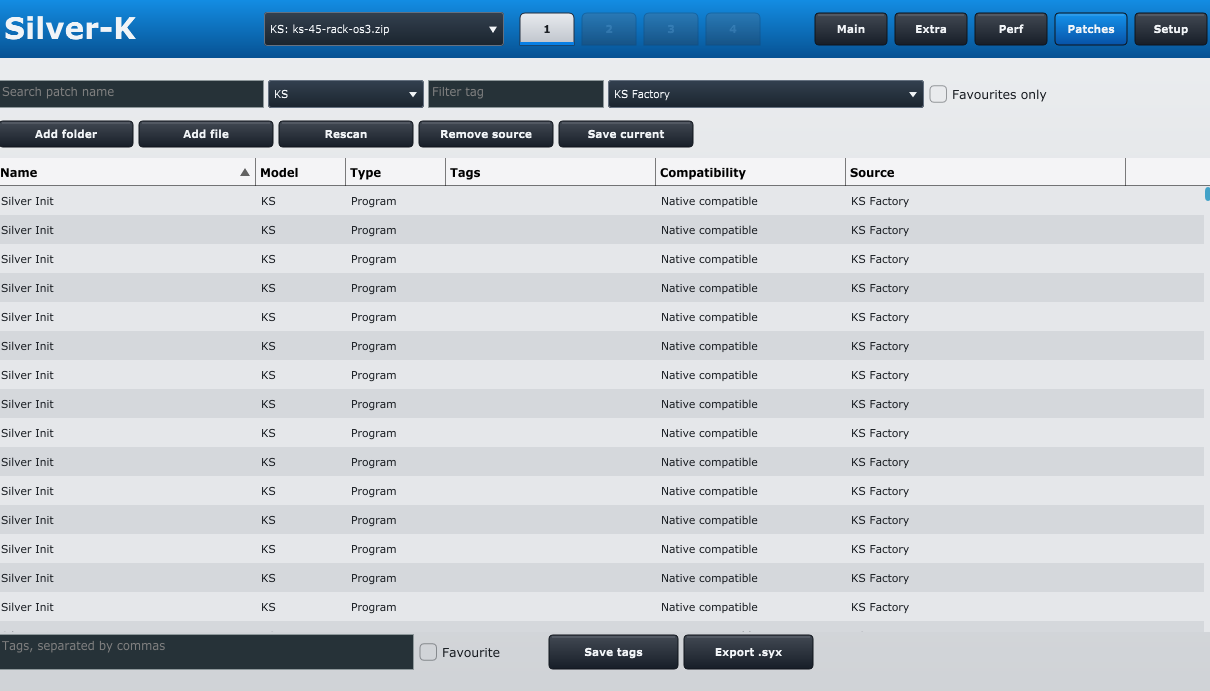Click the patch list vertical scrollbar thumb
The height and width of the screenshot is (691, 1210).
1207,194
